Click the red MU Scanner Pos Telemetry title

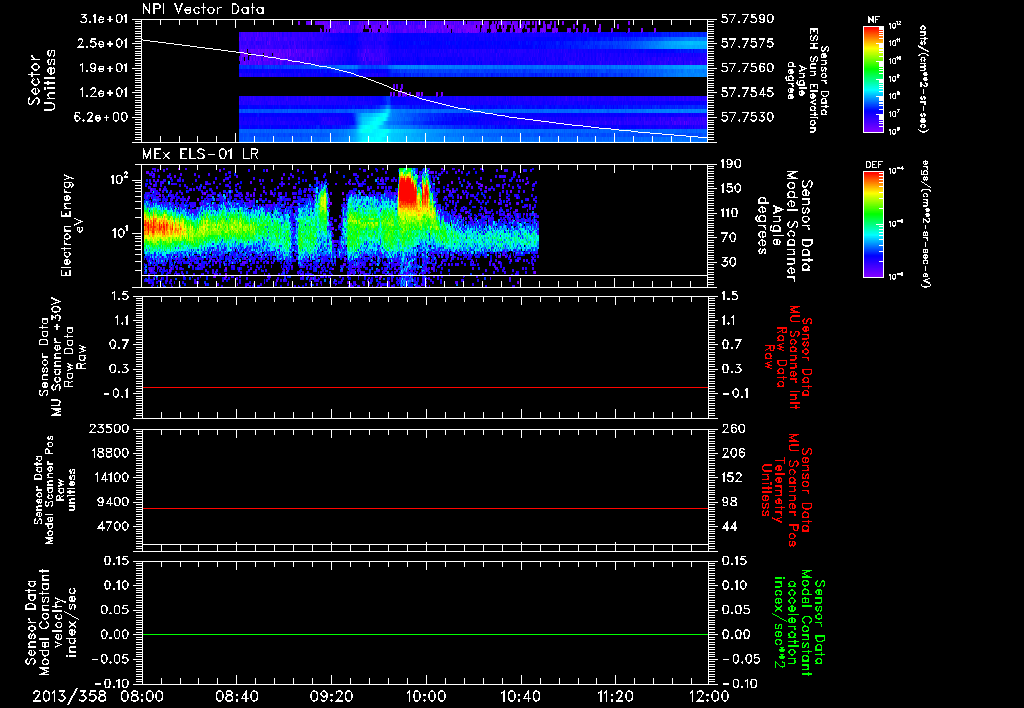coord(786,490)
